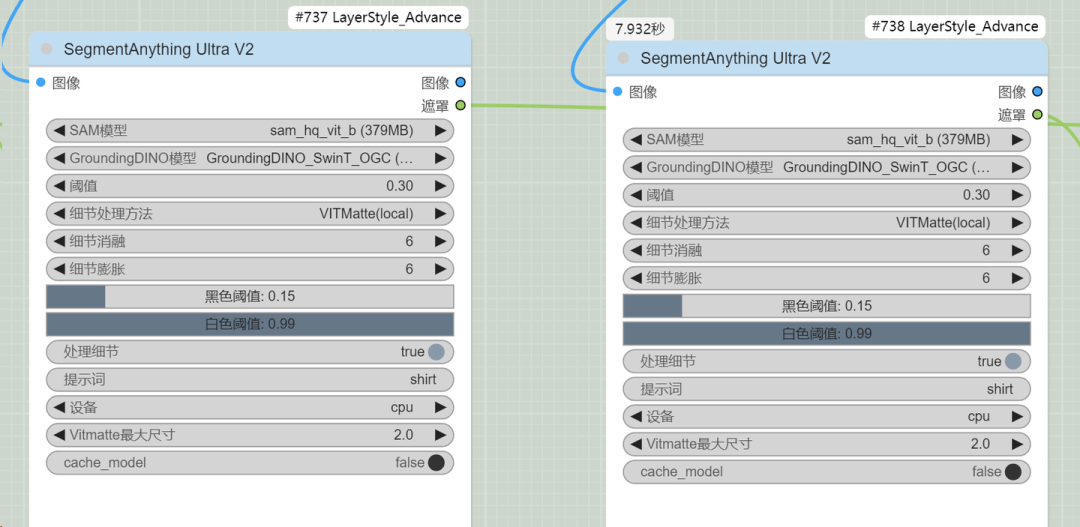Adjust 黑色阈值 slider in node #738
Image resolution: width=1080 pixels, height=527 pixels.
827,306
